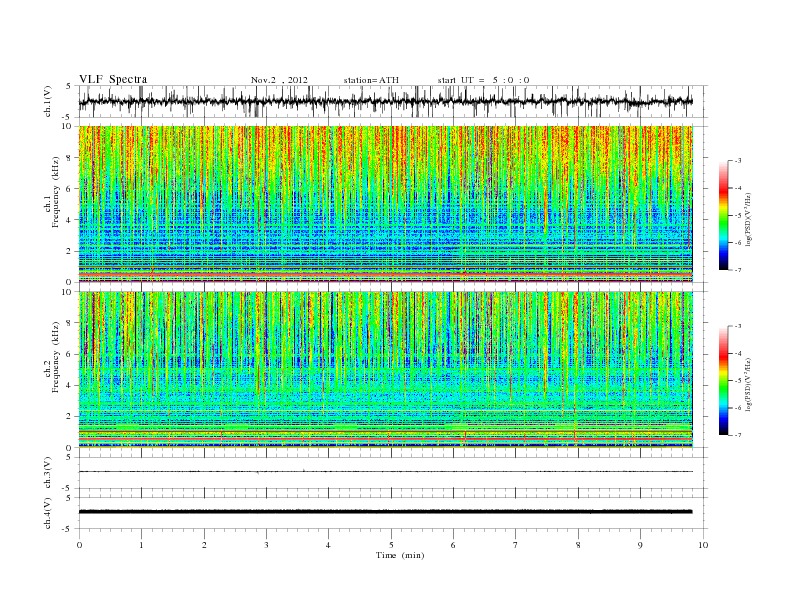This screenshot has width=792, height=612.
Task: Click the "-4" tick on the ch.2 colorbar
Action: click(x=737, y=353)
